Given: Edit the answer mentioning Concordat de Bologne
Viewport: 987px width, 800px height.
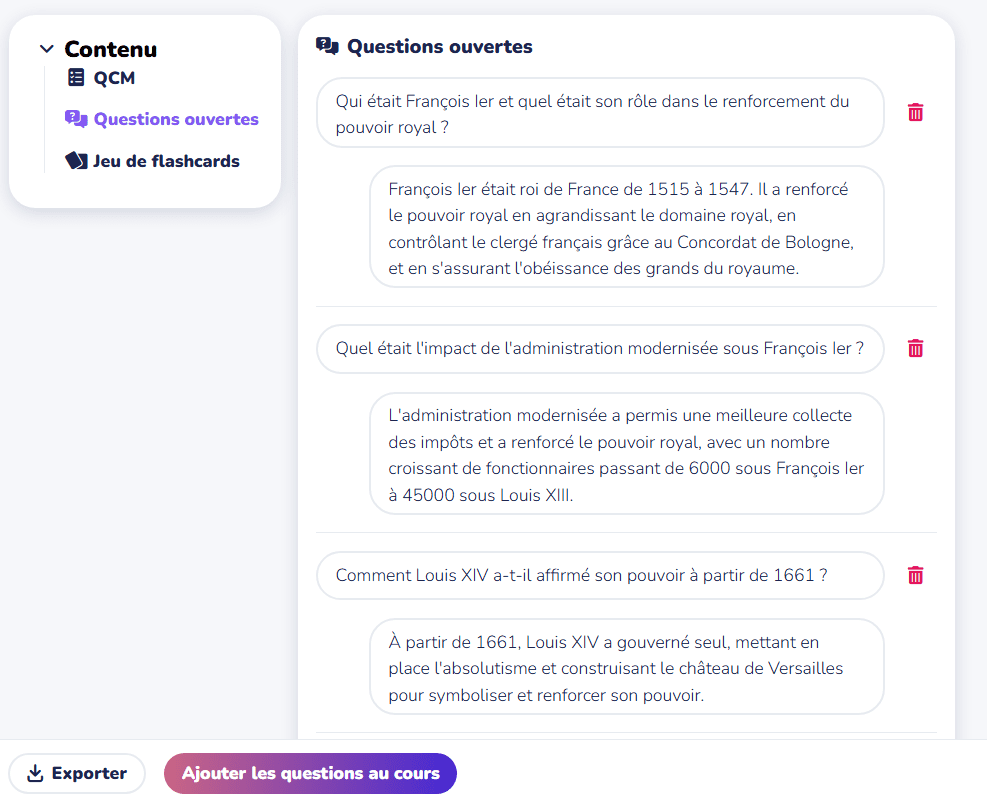Looking at the screenshot, I should (626, 227).
